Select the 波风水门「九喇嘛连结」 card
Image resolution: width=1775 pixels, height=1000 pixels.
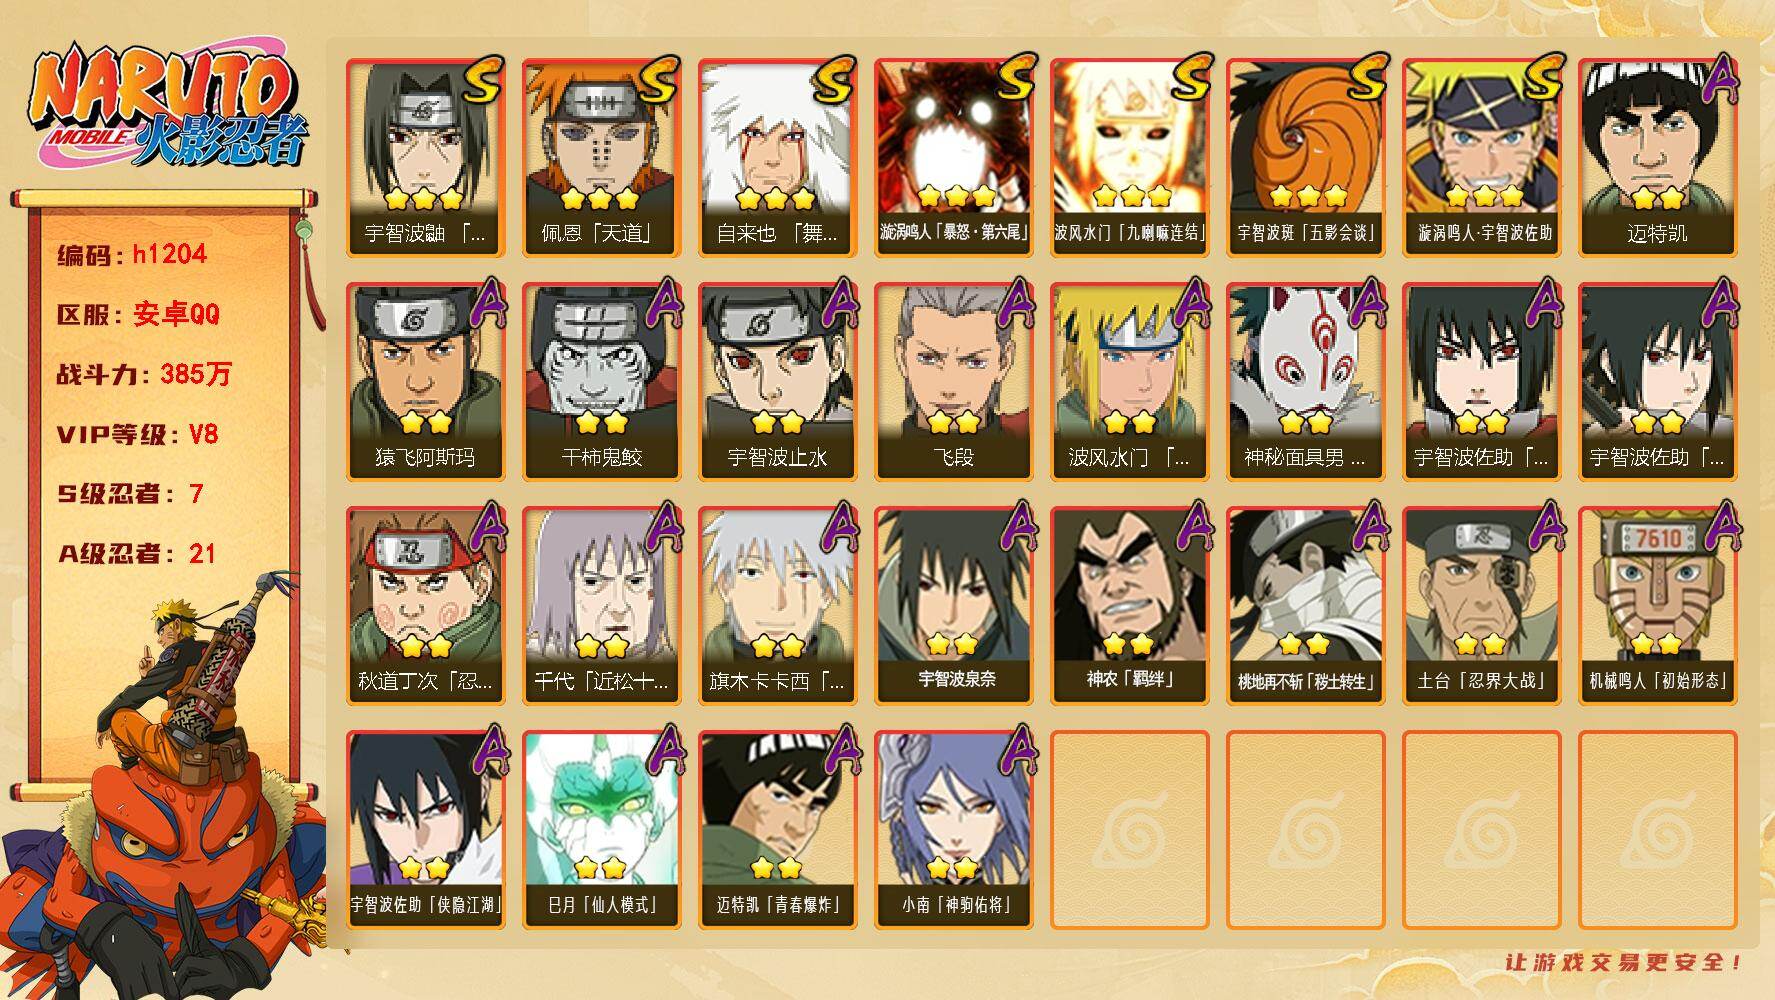pyautogui.click(x=1129, y=158)
